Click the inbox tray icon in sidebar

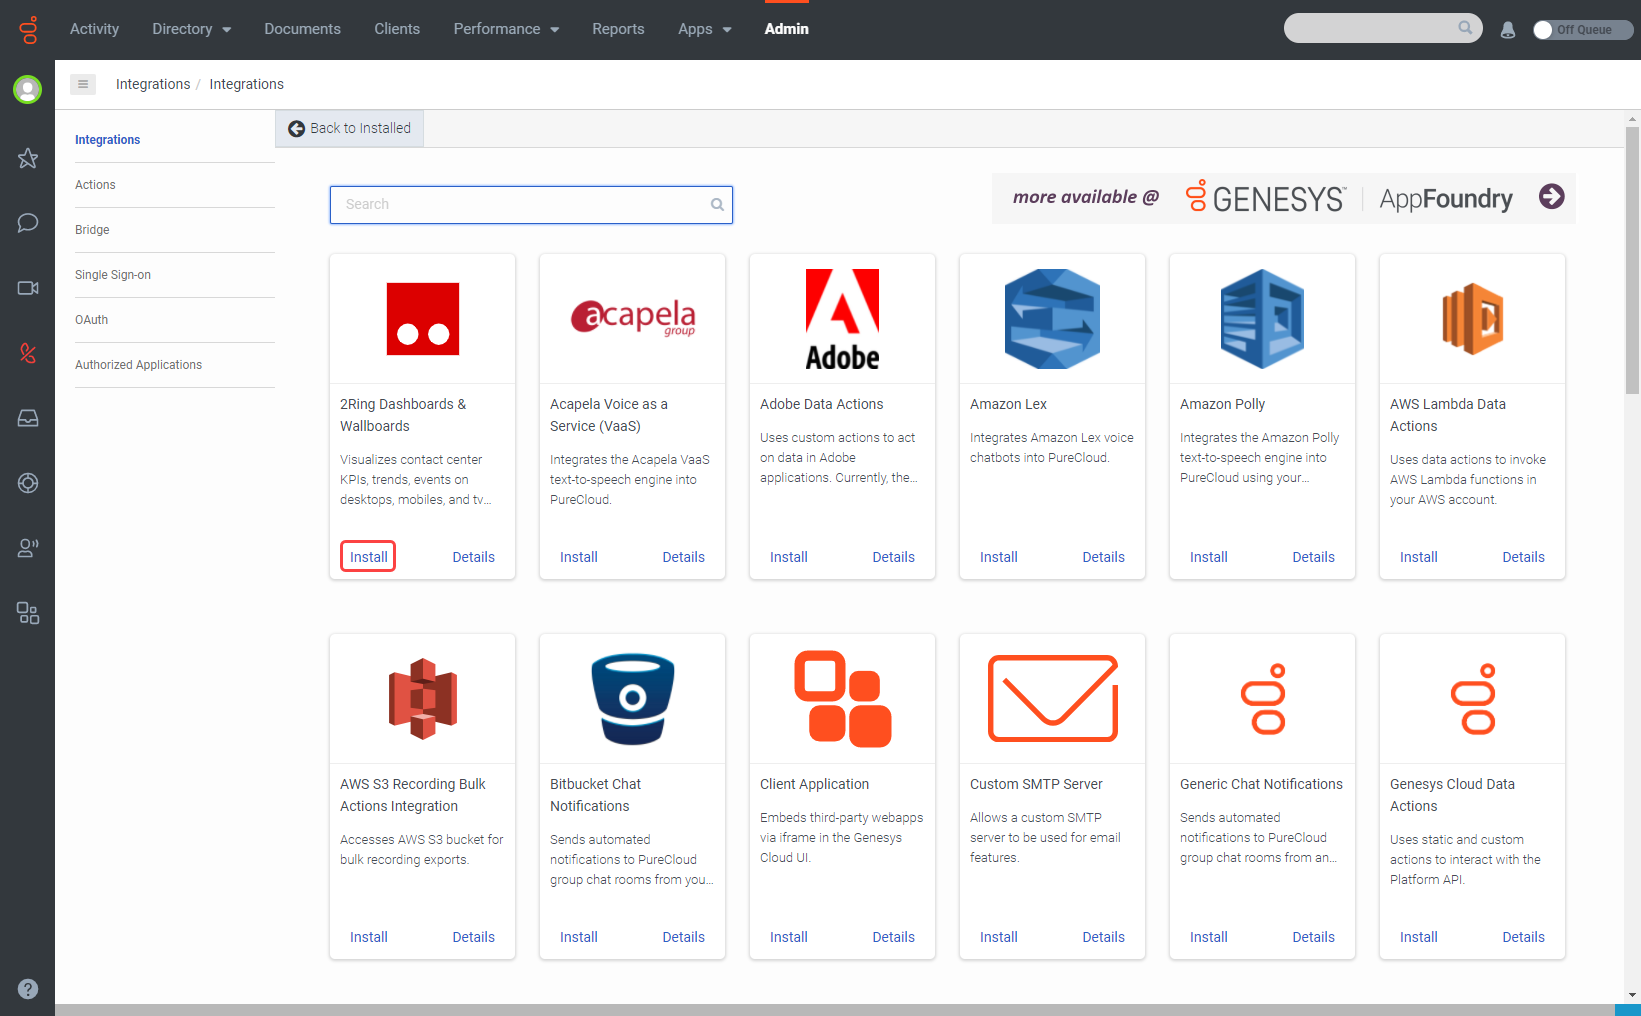pos(28,418)
